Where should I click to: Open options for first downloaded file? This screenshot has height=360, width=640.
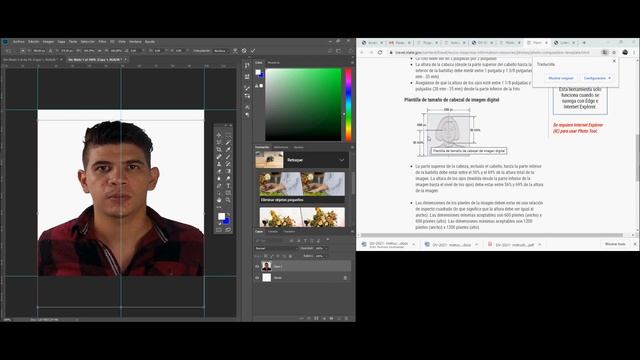click(x=413, y=244)
